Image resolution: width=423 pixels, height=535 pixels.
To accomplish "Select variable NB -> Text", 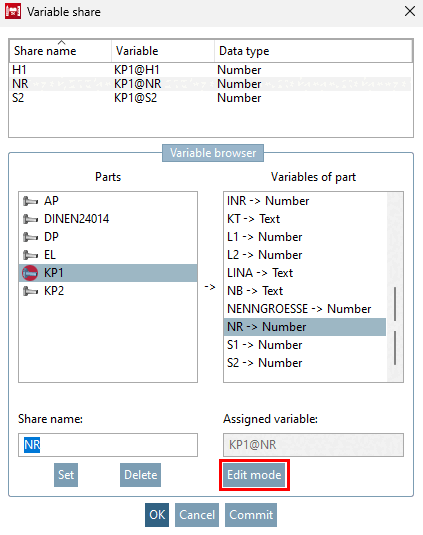I will coord(305,291).
